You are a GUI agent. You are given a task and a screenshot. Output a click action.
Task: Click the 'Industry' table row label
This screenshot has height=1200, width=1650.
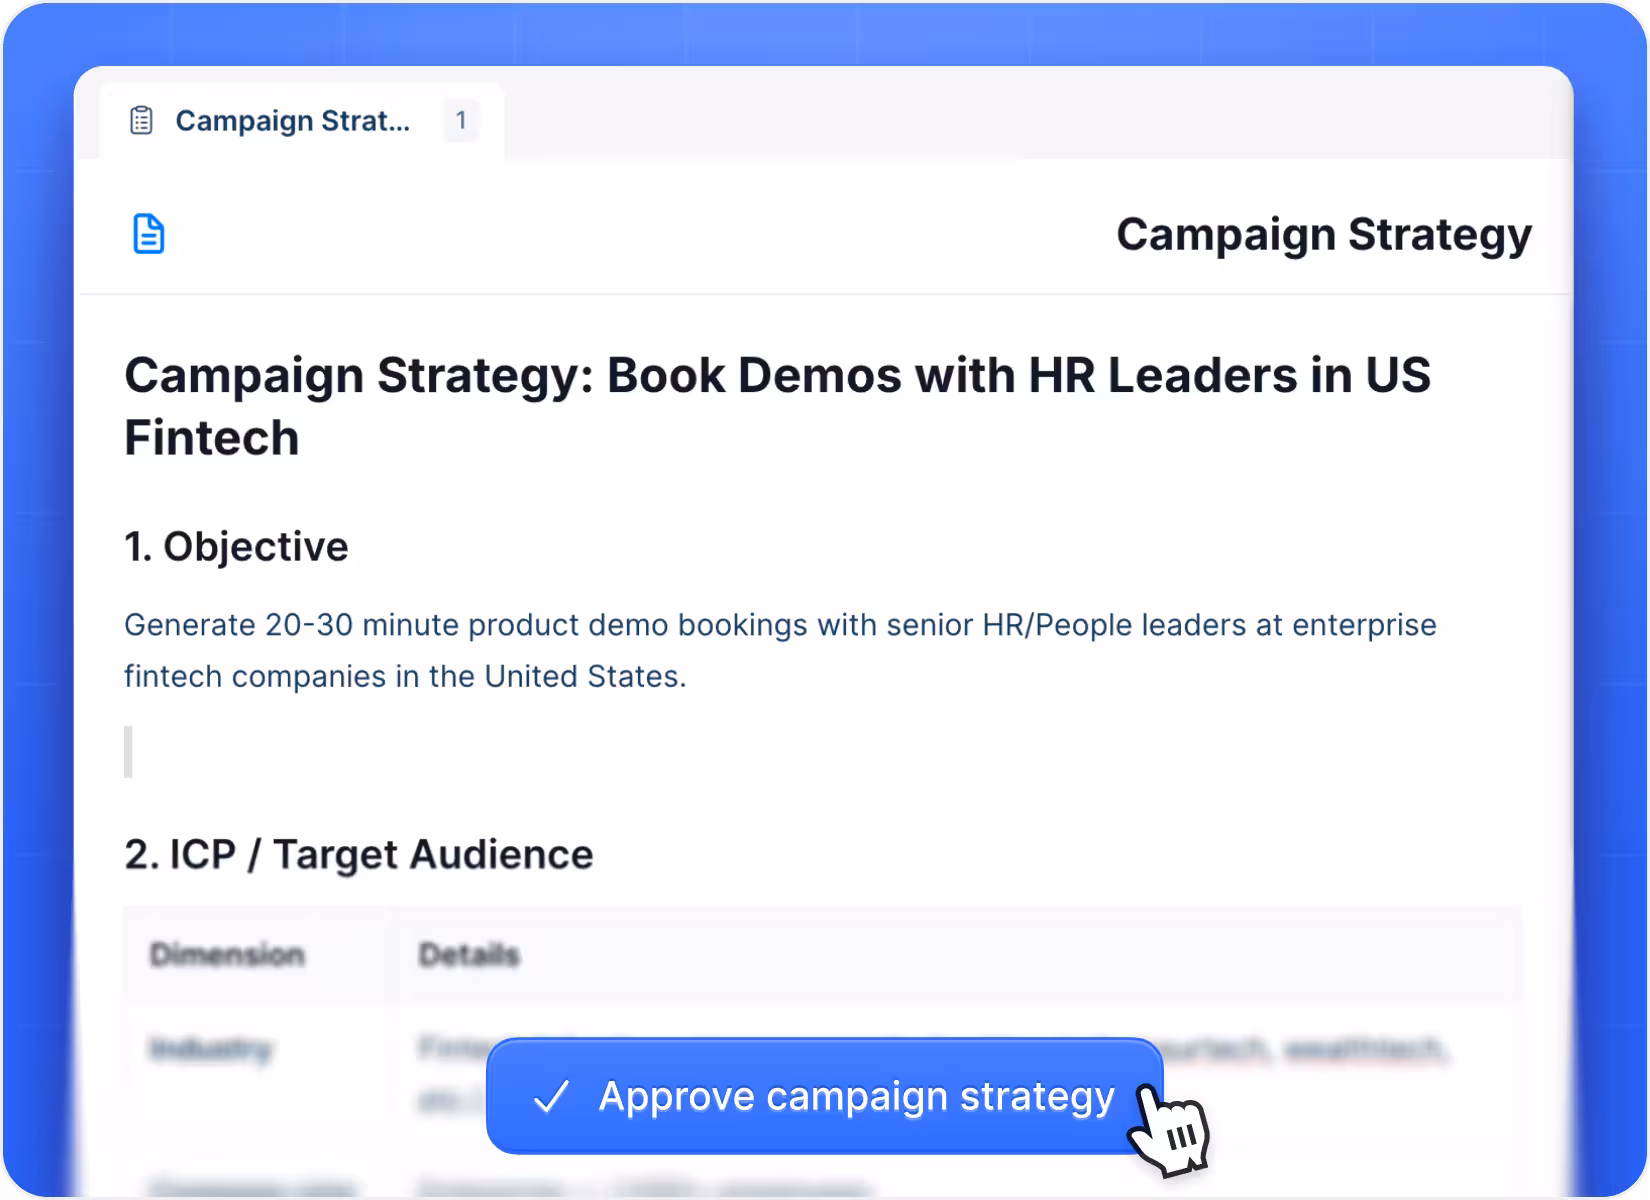click(210, 1049)
